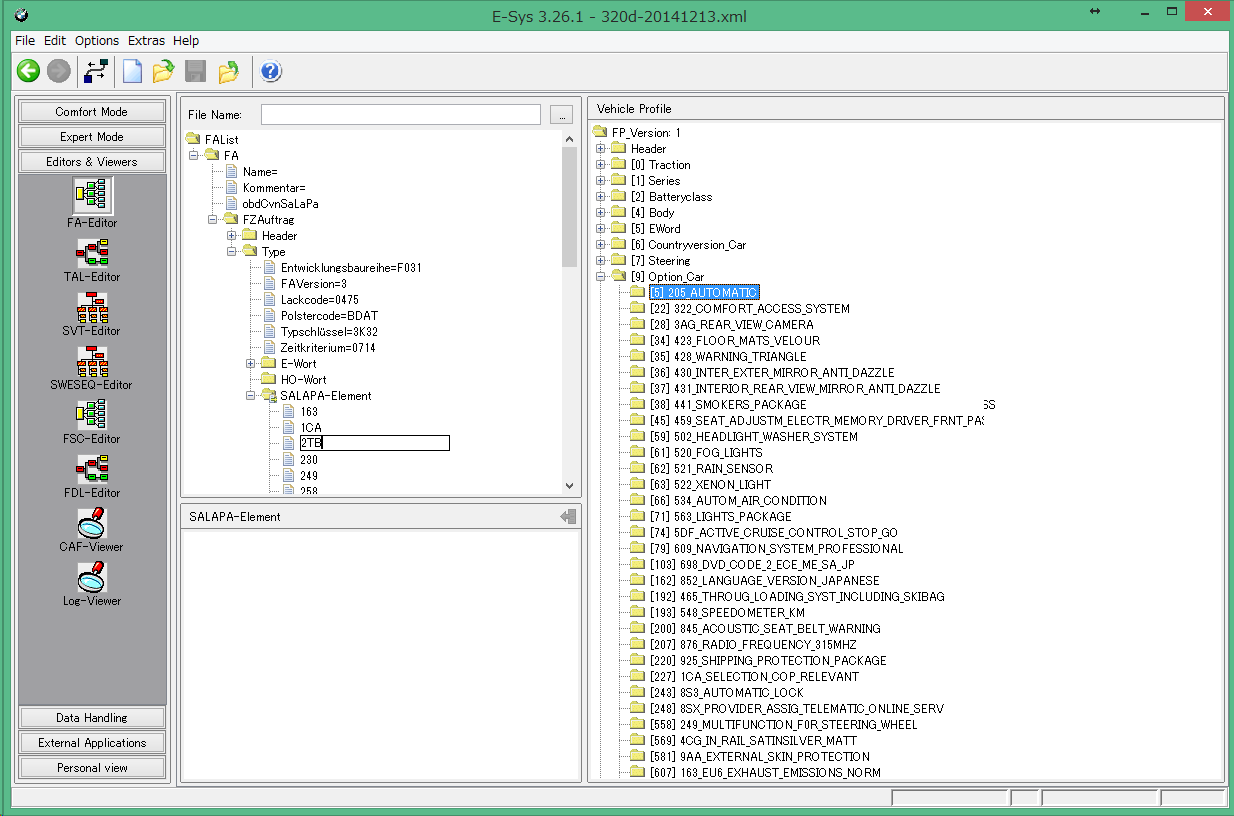Select 609_NAVIGATION_SYSTEM_PROFESSIONAL

click(776, 549)
